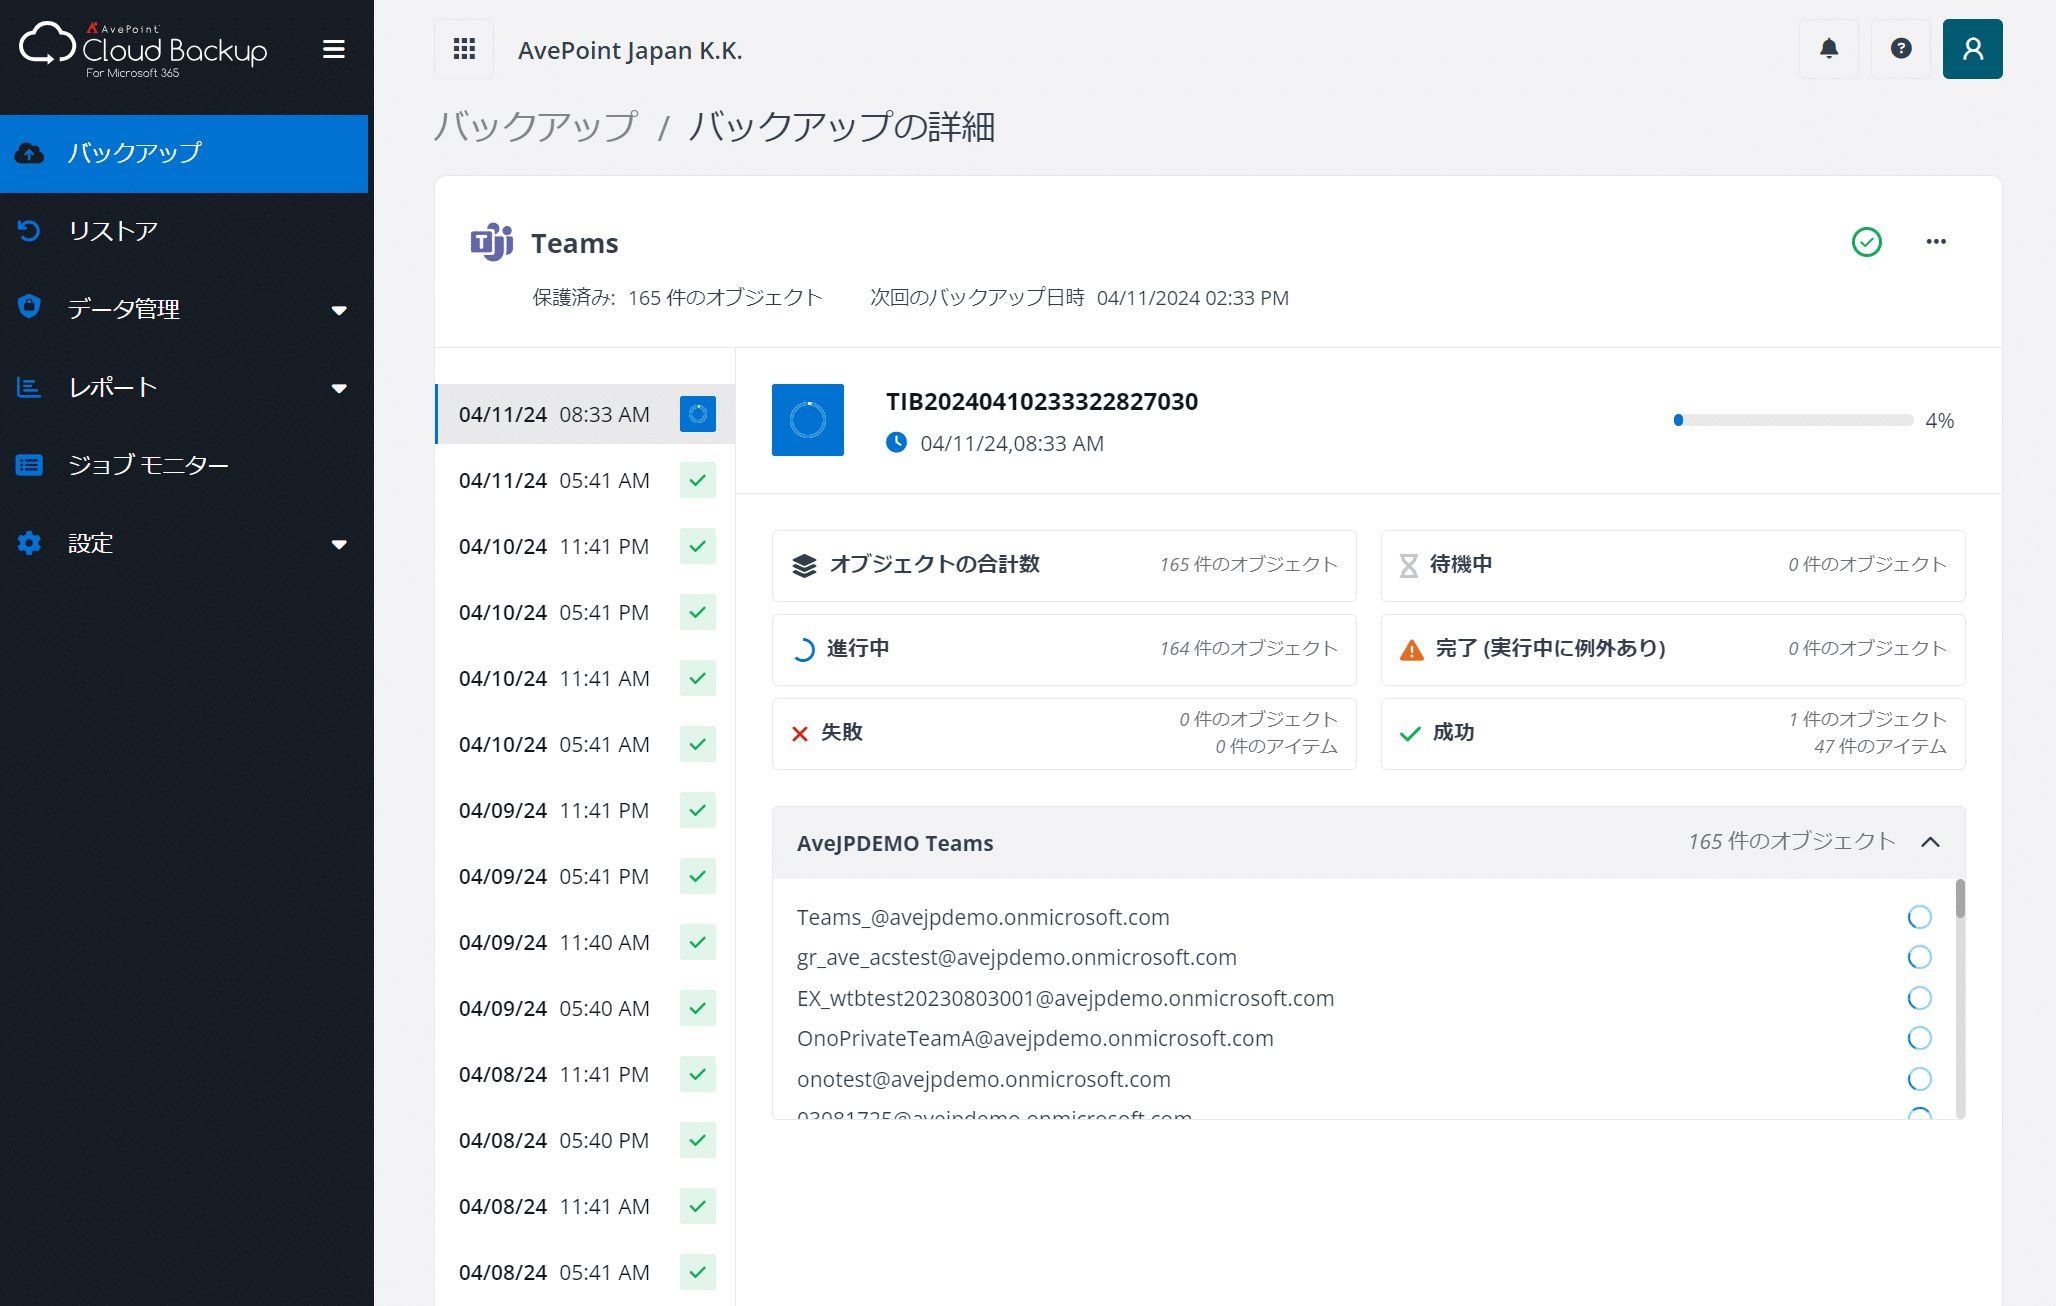Image resolution: width=2056 pixels, height=1306 pixels.
Task: Click status circle for Teams_@avejpdemo
Action: 1919,917
